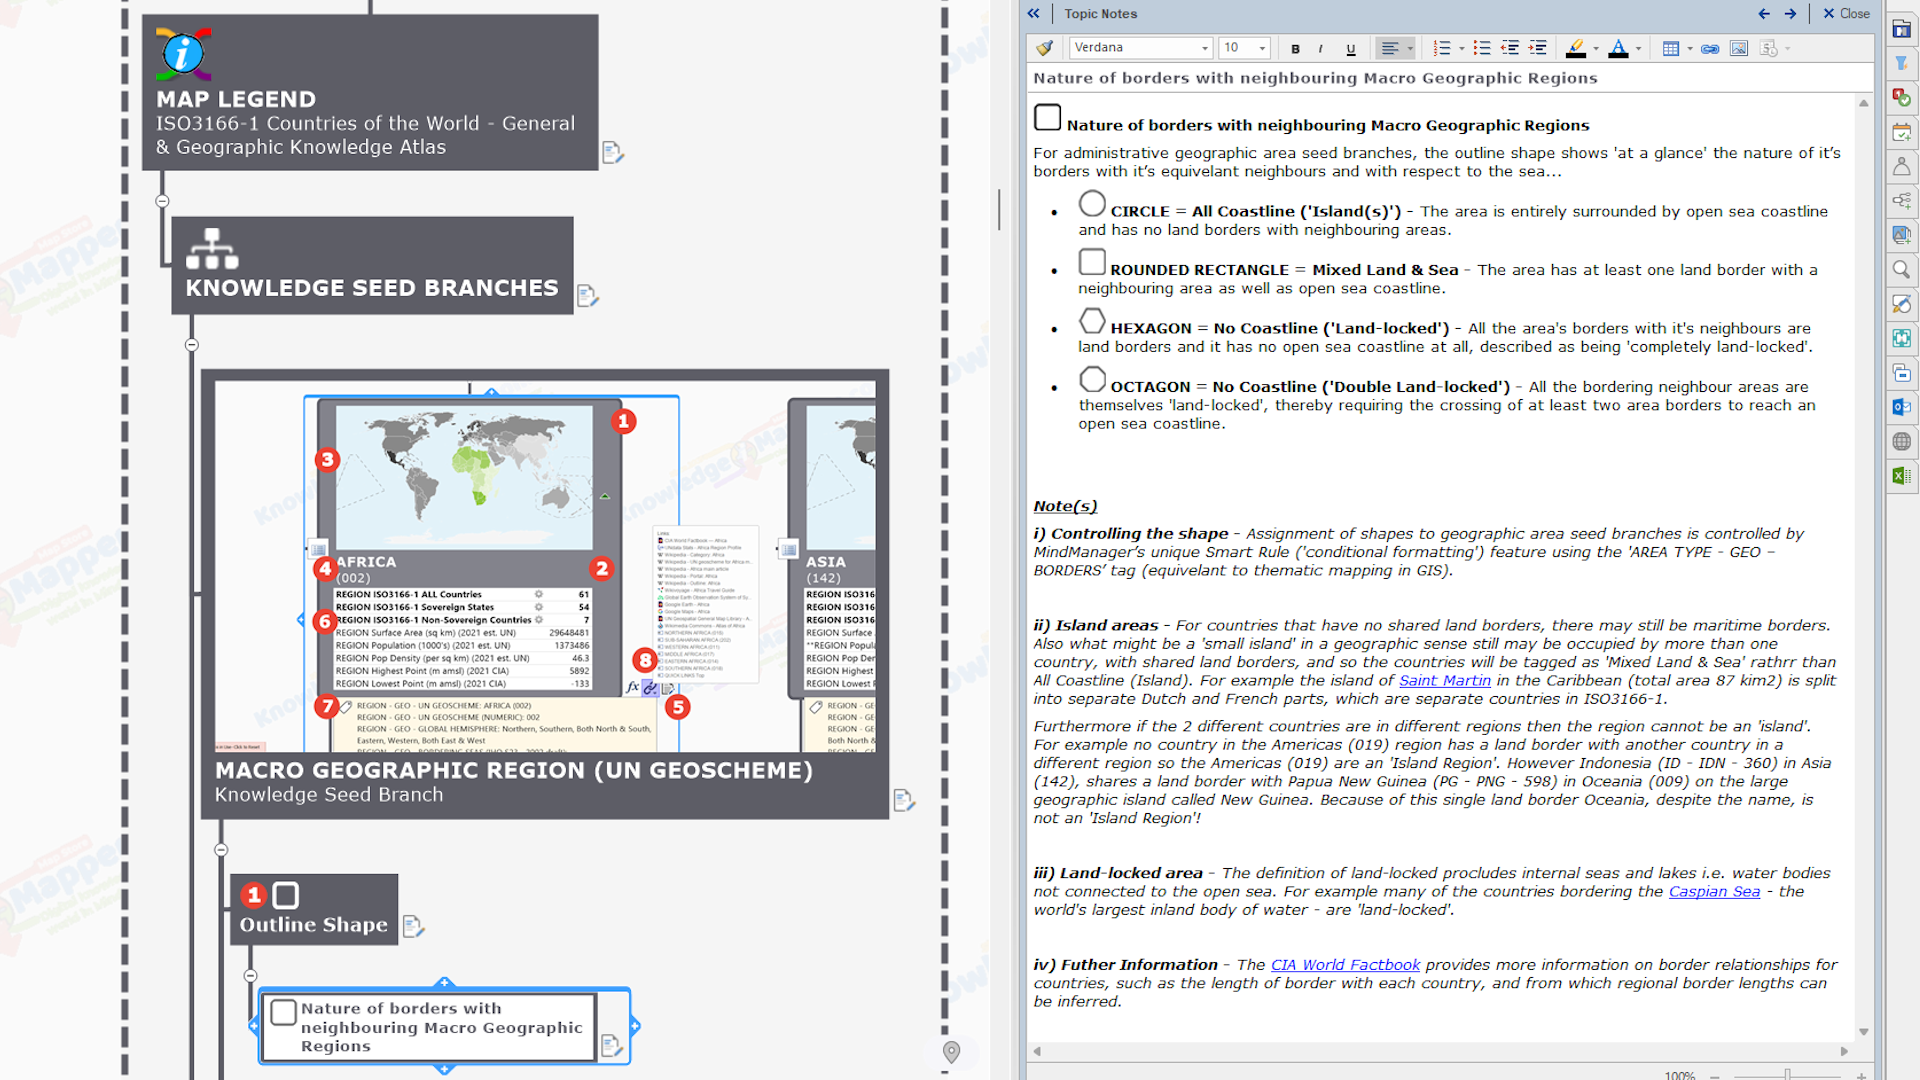Apply bulleted list formatting
Image resolution: width=1920 pixels, height=1080 pixels.
click(x=1482, y=48)
